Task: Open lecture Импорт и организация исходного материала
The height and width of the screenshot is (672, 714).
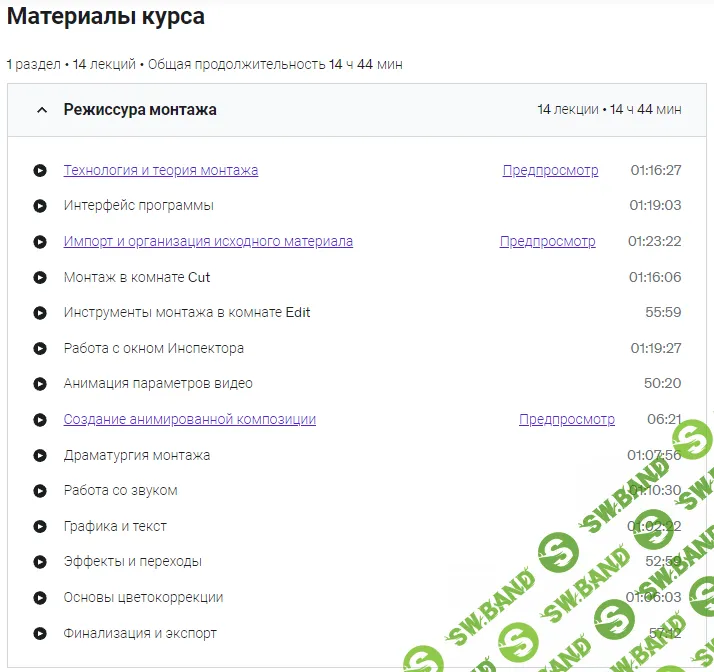Action: [x=208, y=241]
